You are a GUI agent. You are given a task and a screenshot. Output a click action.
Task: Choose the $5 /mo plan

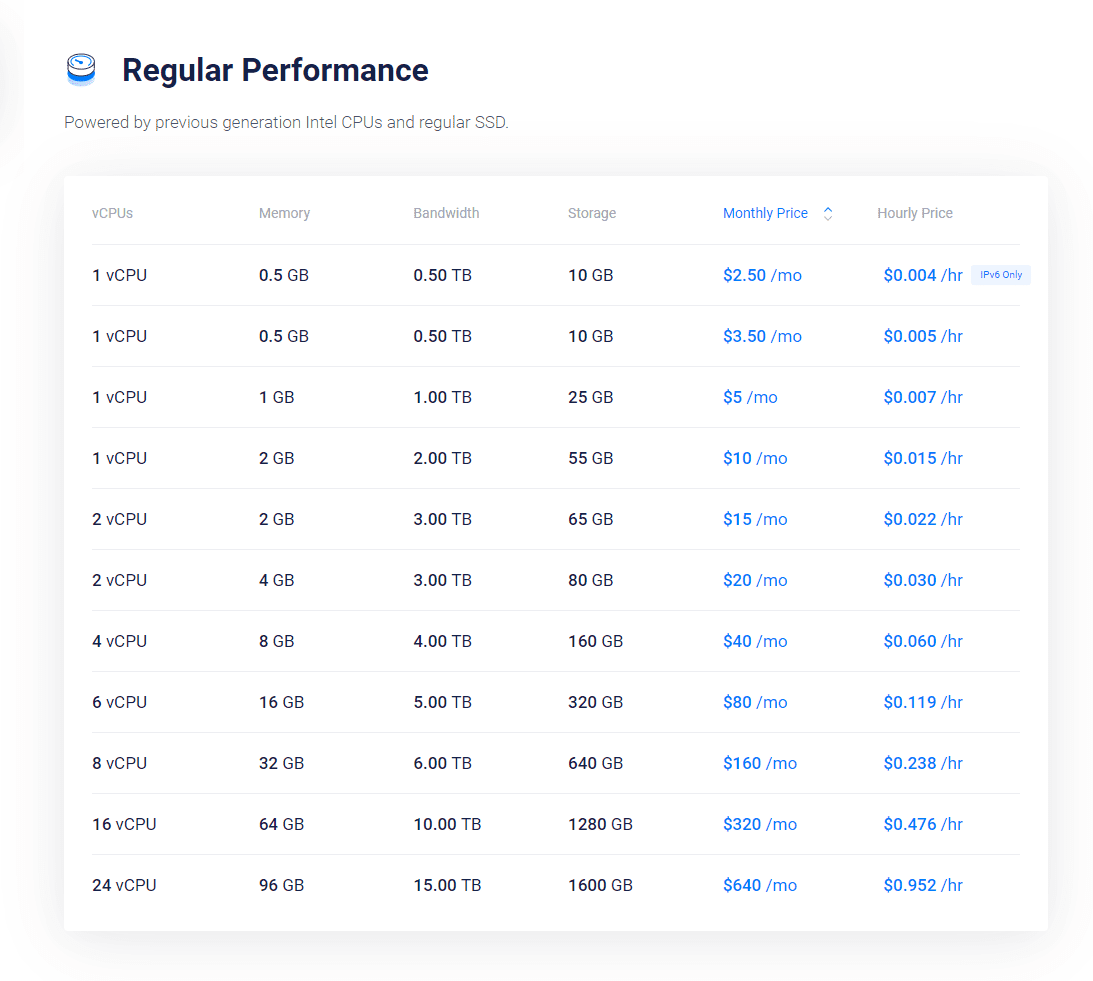[x=750, y=397]
